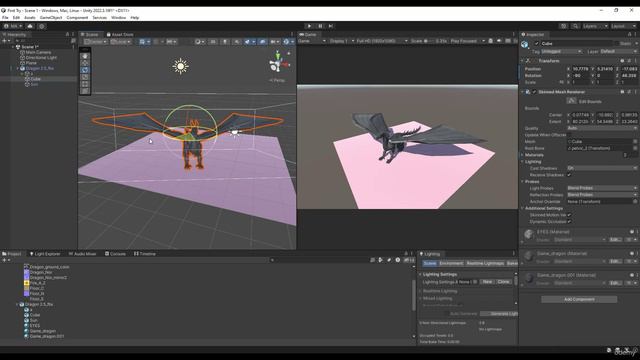Select the Rotate tool in scene toolbar
The width and height of the screenshot is (640, 360).
(85, 70)
